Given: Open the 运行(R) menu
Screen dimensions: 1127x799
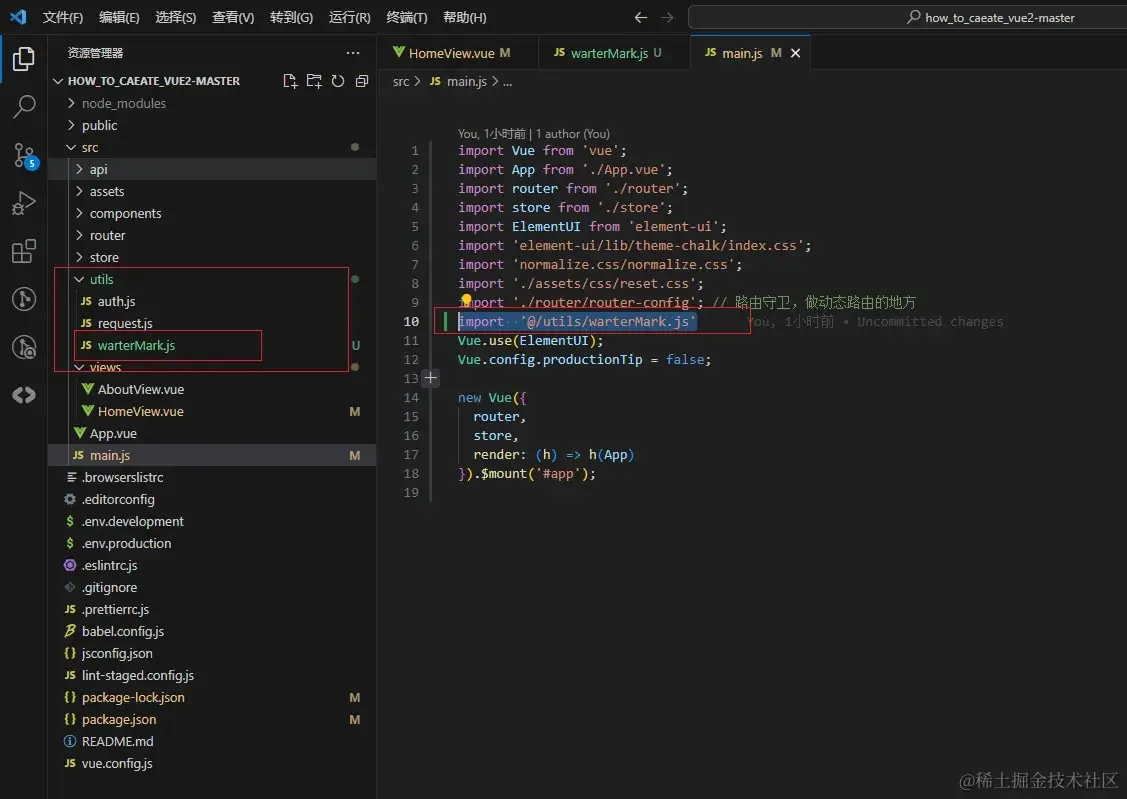Looking at the screenshot, I should (349, 17).
